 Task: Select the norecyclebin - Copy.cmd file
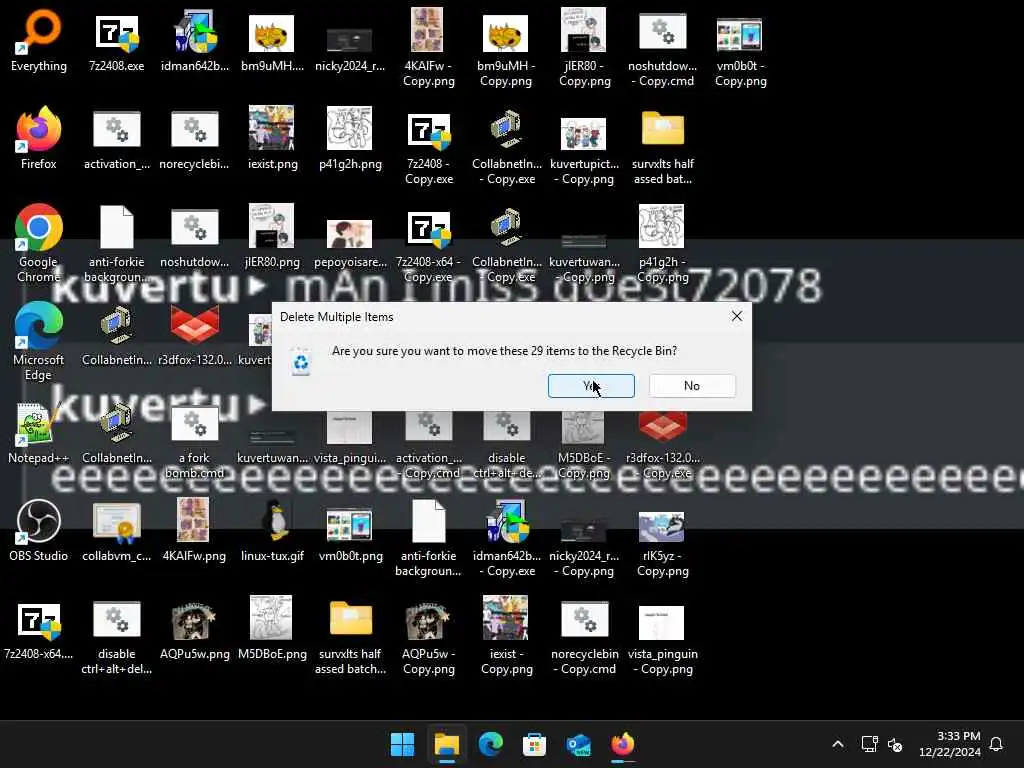tap(584, 637)
